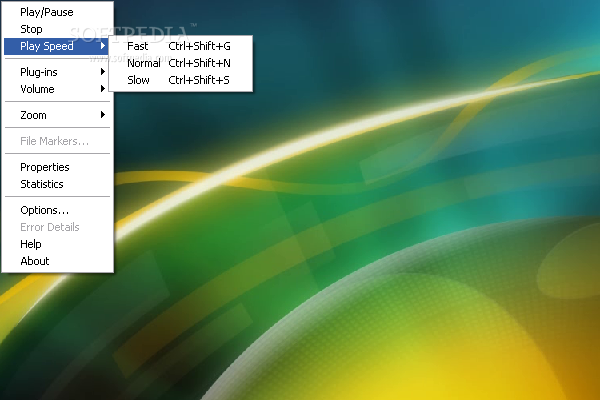This screenshot has height=400, width=600.
Task: Select the Stop menu entry
Action: coord(57,29)
